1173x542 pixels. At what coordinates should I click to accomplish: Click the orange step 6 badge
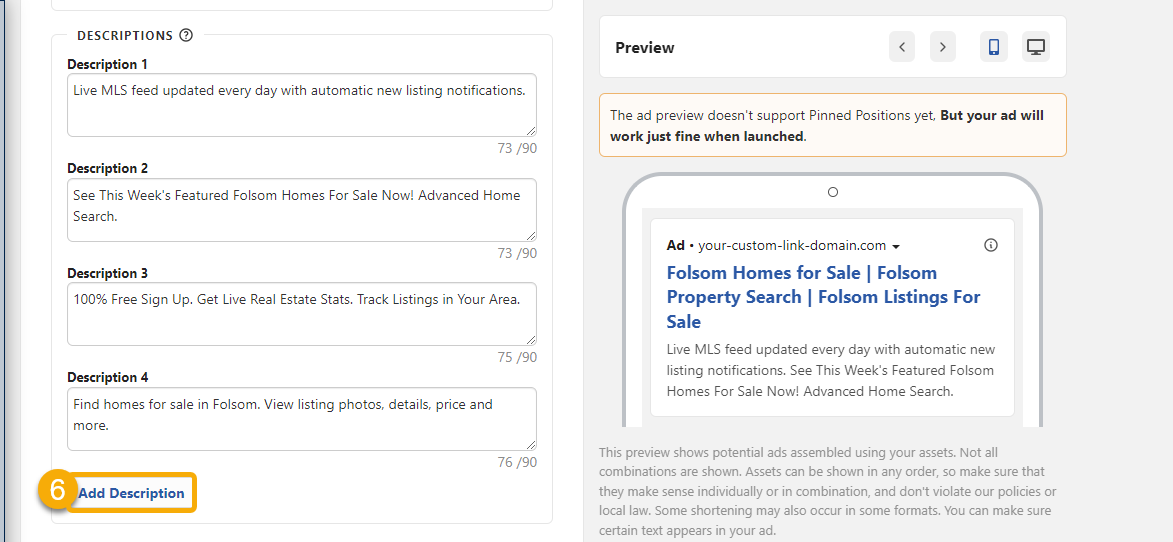(x=57, y=492)
